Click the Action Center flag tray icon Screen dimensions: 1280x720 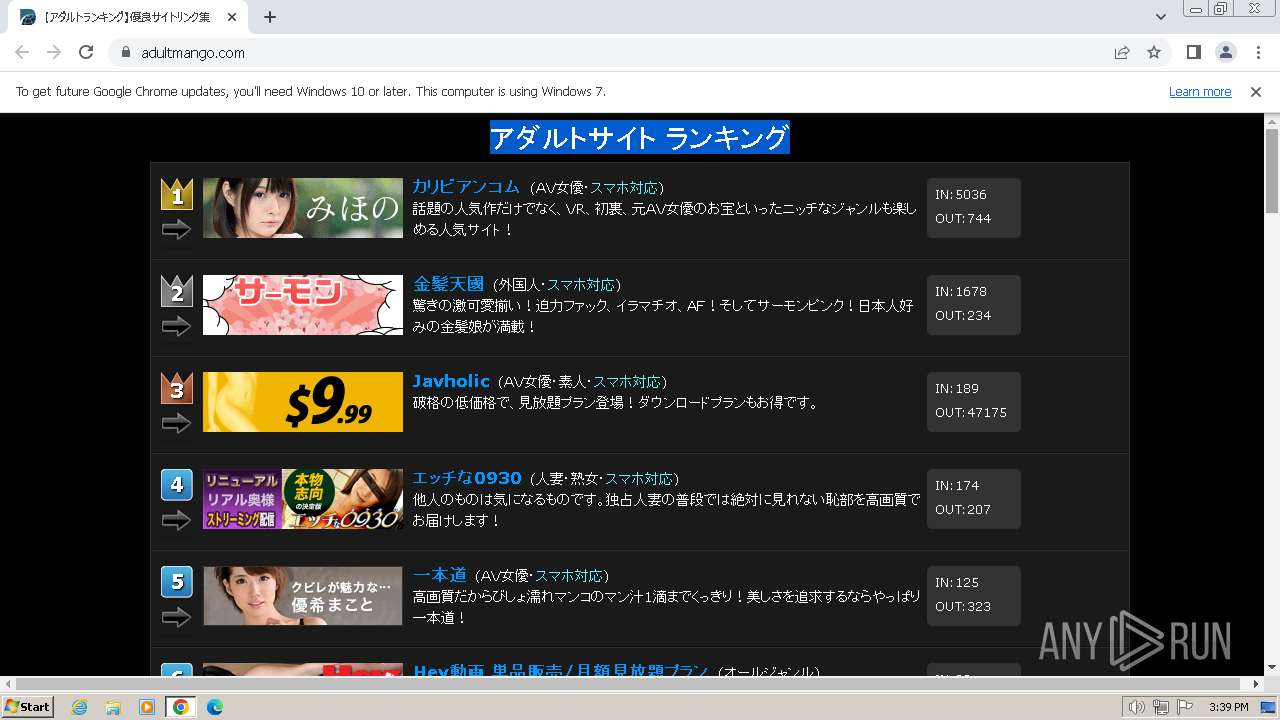(x=1185, y=707)
